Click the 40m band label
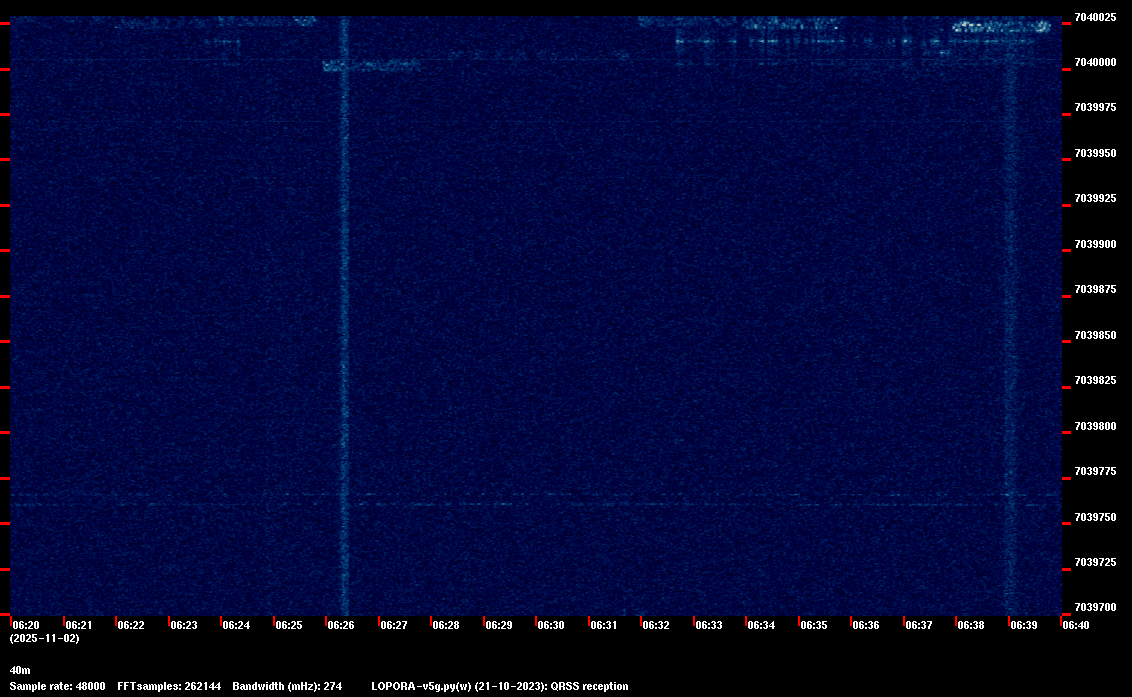The image size is (1132, 697). [x=20, y=671]
